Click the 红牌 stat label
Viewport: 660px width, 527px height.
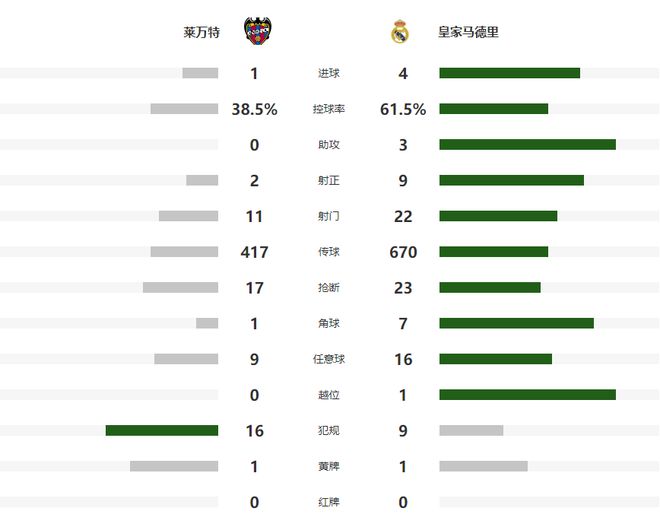pyautogui.click(x=329, y=502)
